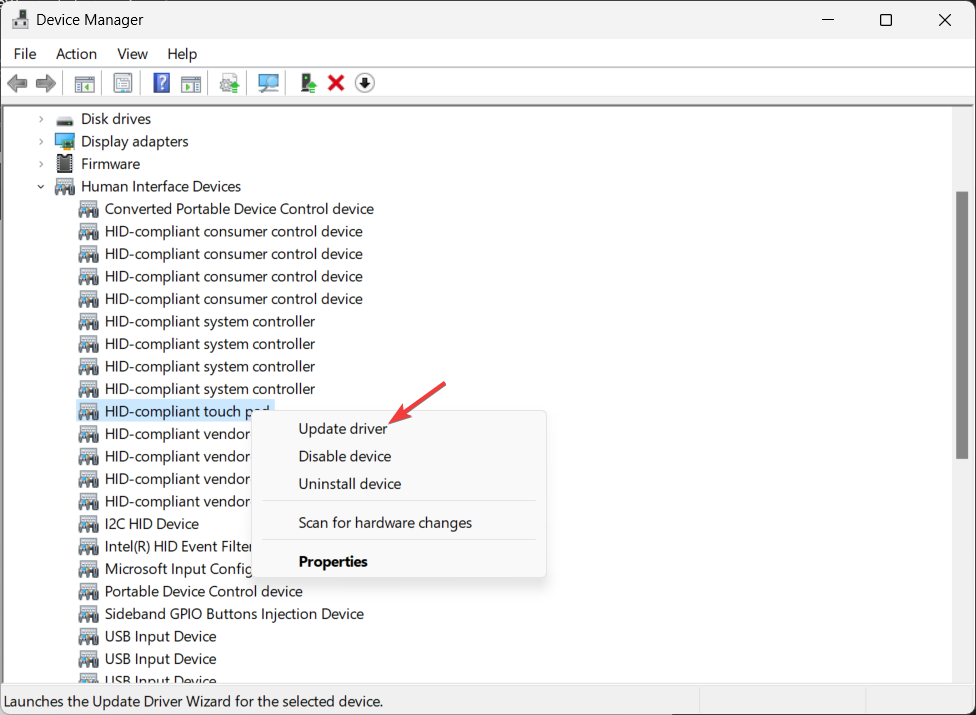
Task: Open the View menu
Action: (133, 54)
